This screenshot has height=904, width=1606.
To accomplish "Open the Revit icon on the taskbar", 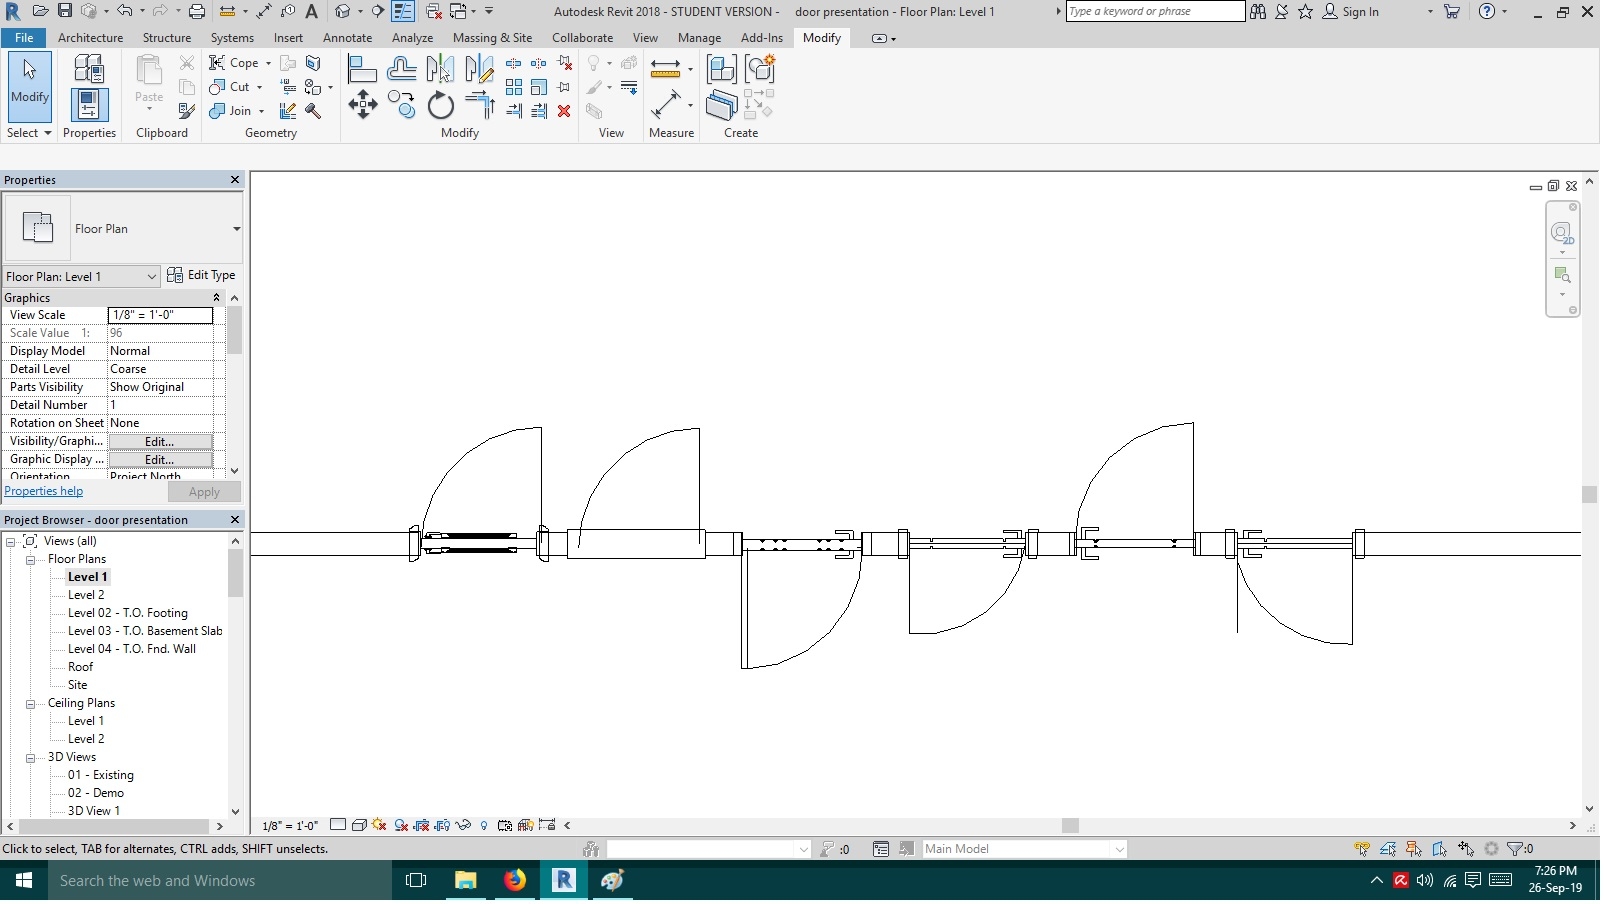I will click(x=564, y=881).
